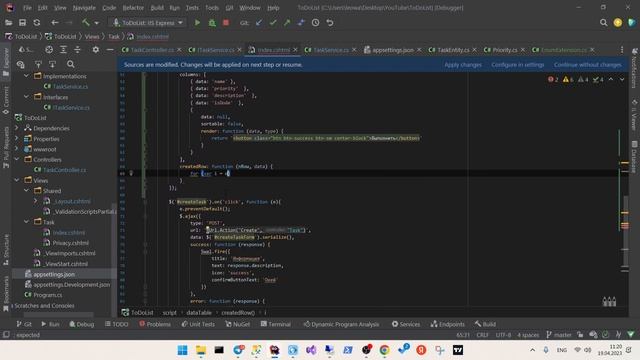Open Chrome from the Windows taskbar

[x=384, y=350]
